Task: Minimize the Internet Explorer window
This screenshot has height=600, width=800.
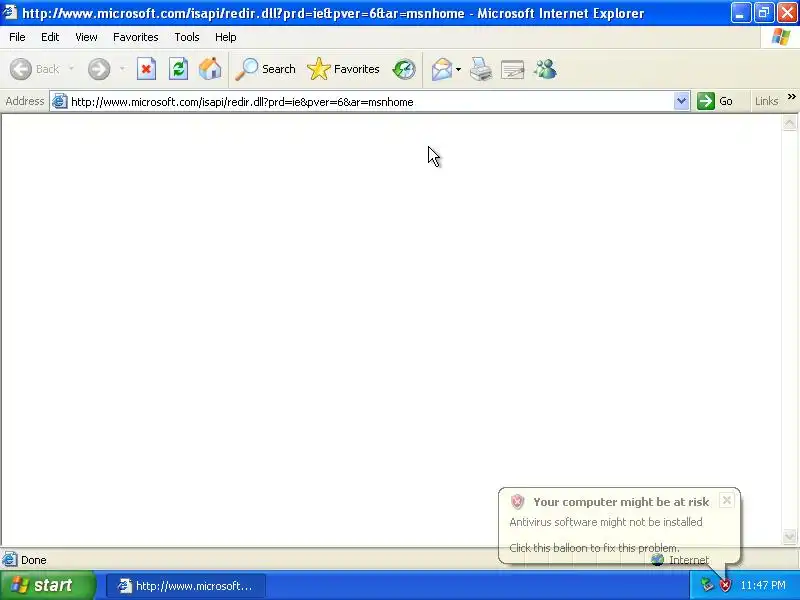Action: 740,13
